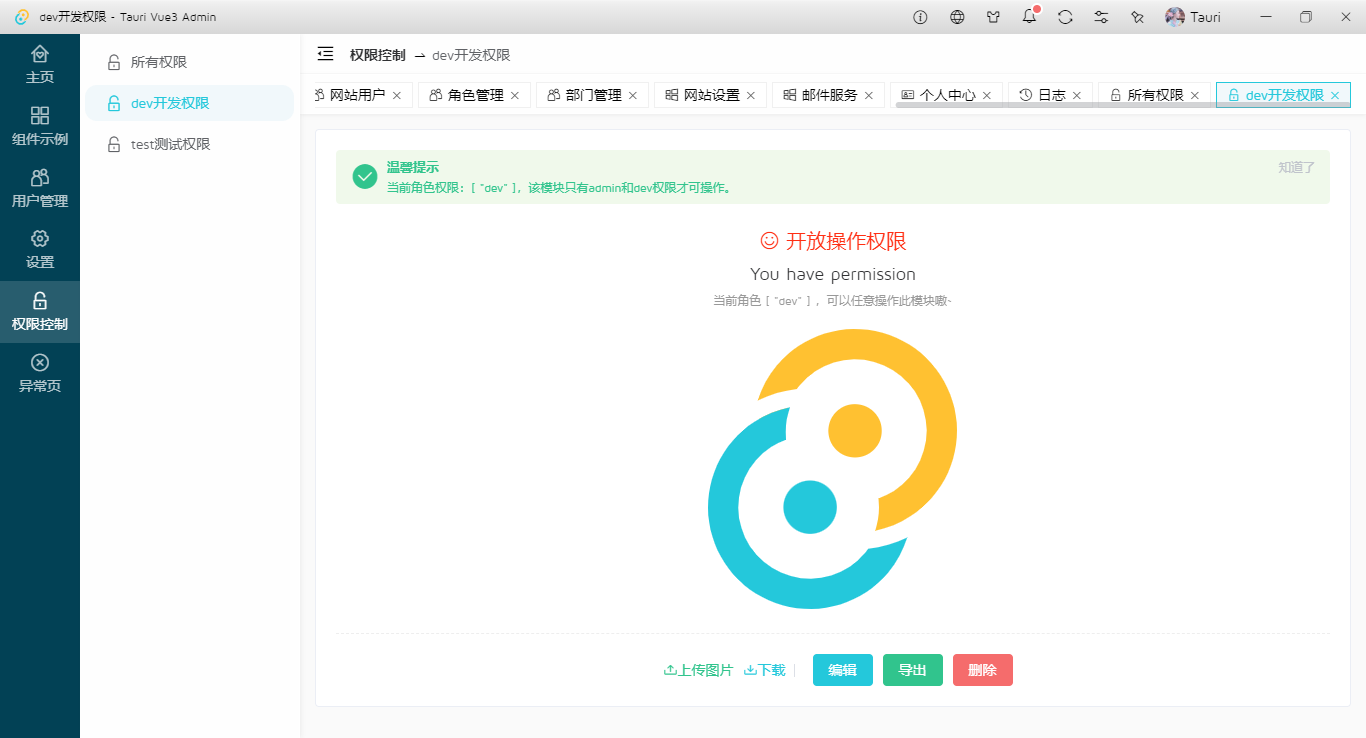
Task: Close the 部门管理 tab
Action: click(633, 96)
